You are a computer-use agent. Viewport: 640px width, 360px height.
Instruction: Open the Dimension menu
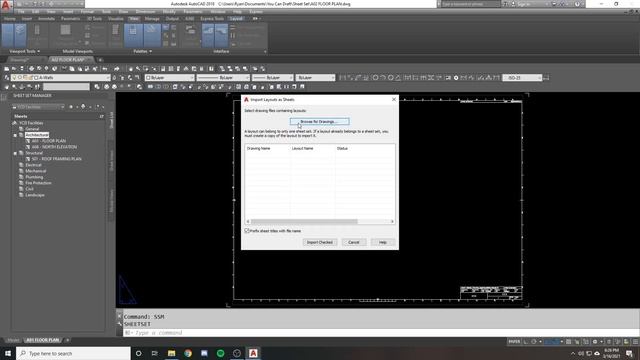(145, 12)
